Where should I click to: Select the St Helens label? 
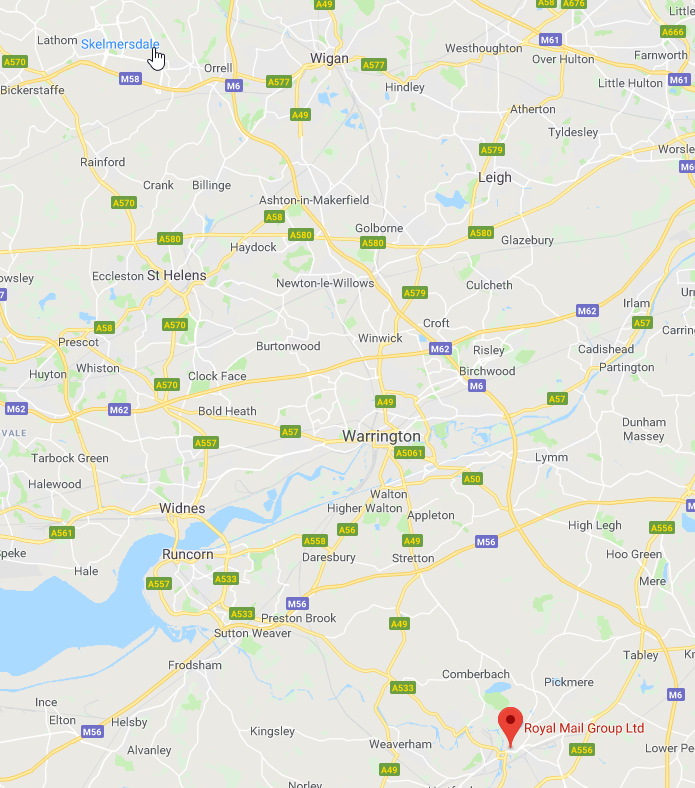[176, 275]
